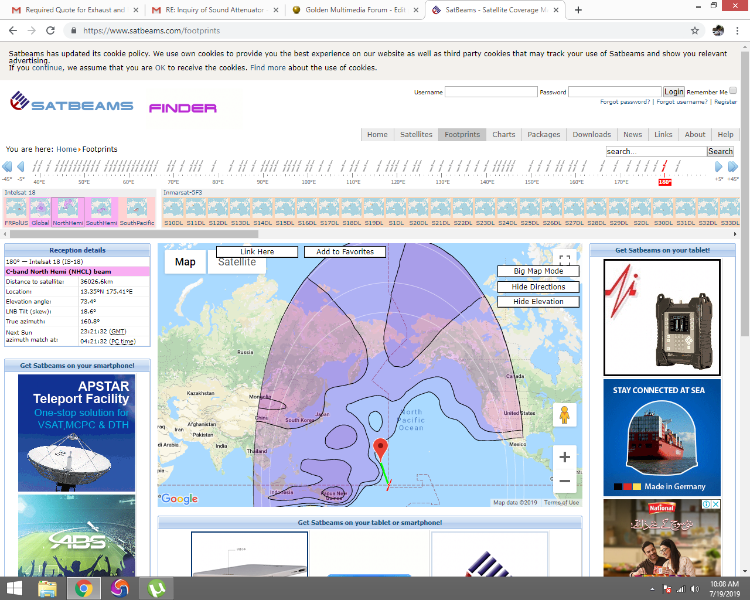Open the Stay Connected at Sea ad
Image resolution: width=750 pixels, height=600 pixels.
(662, 437)
